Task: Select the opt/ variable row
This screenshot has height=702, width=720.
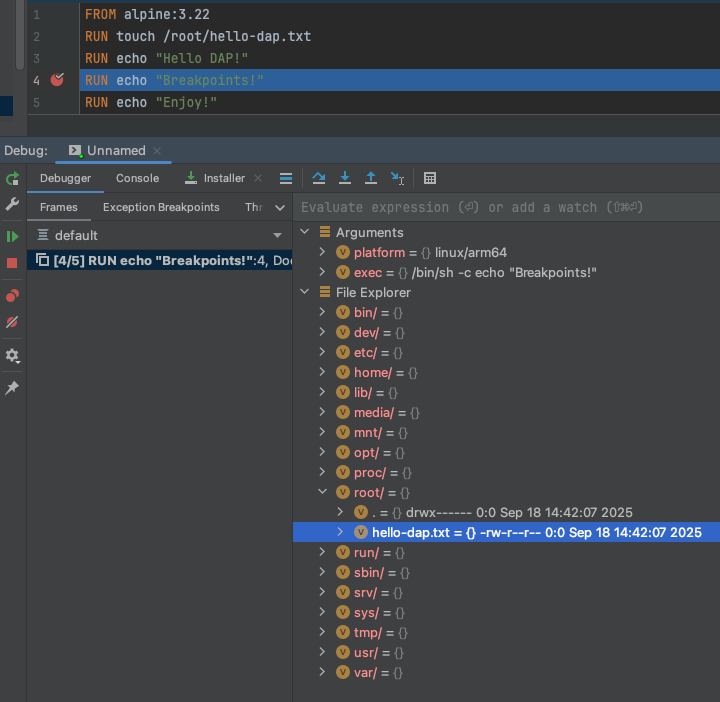Action: 506,452
